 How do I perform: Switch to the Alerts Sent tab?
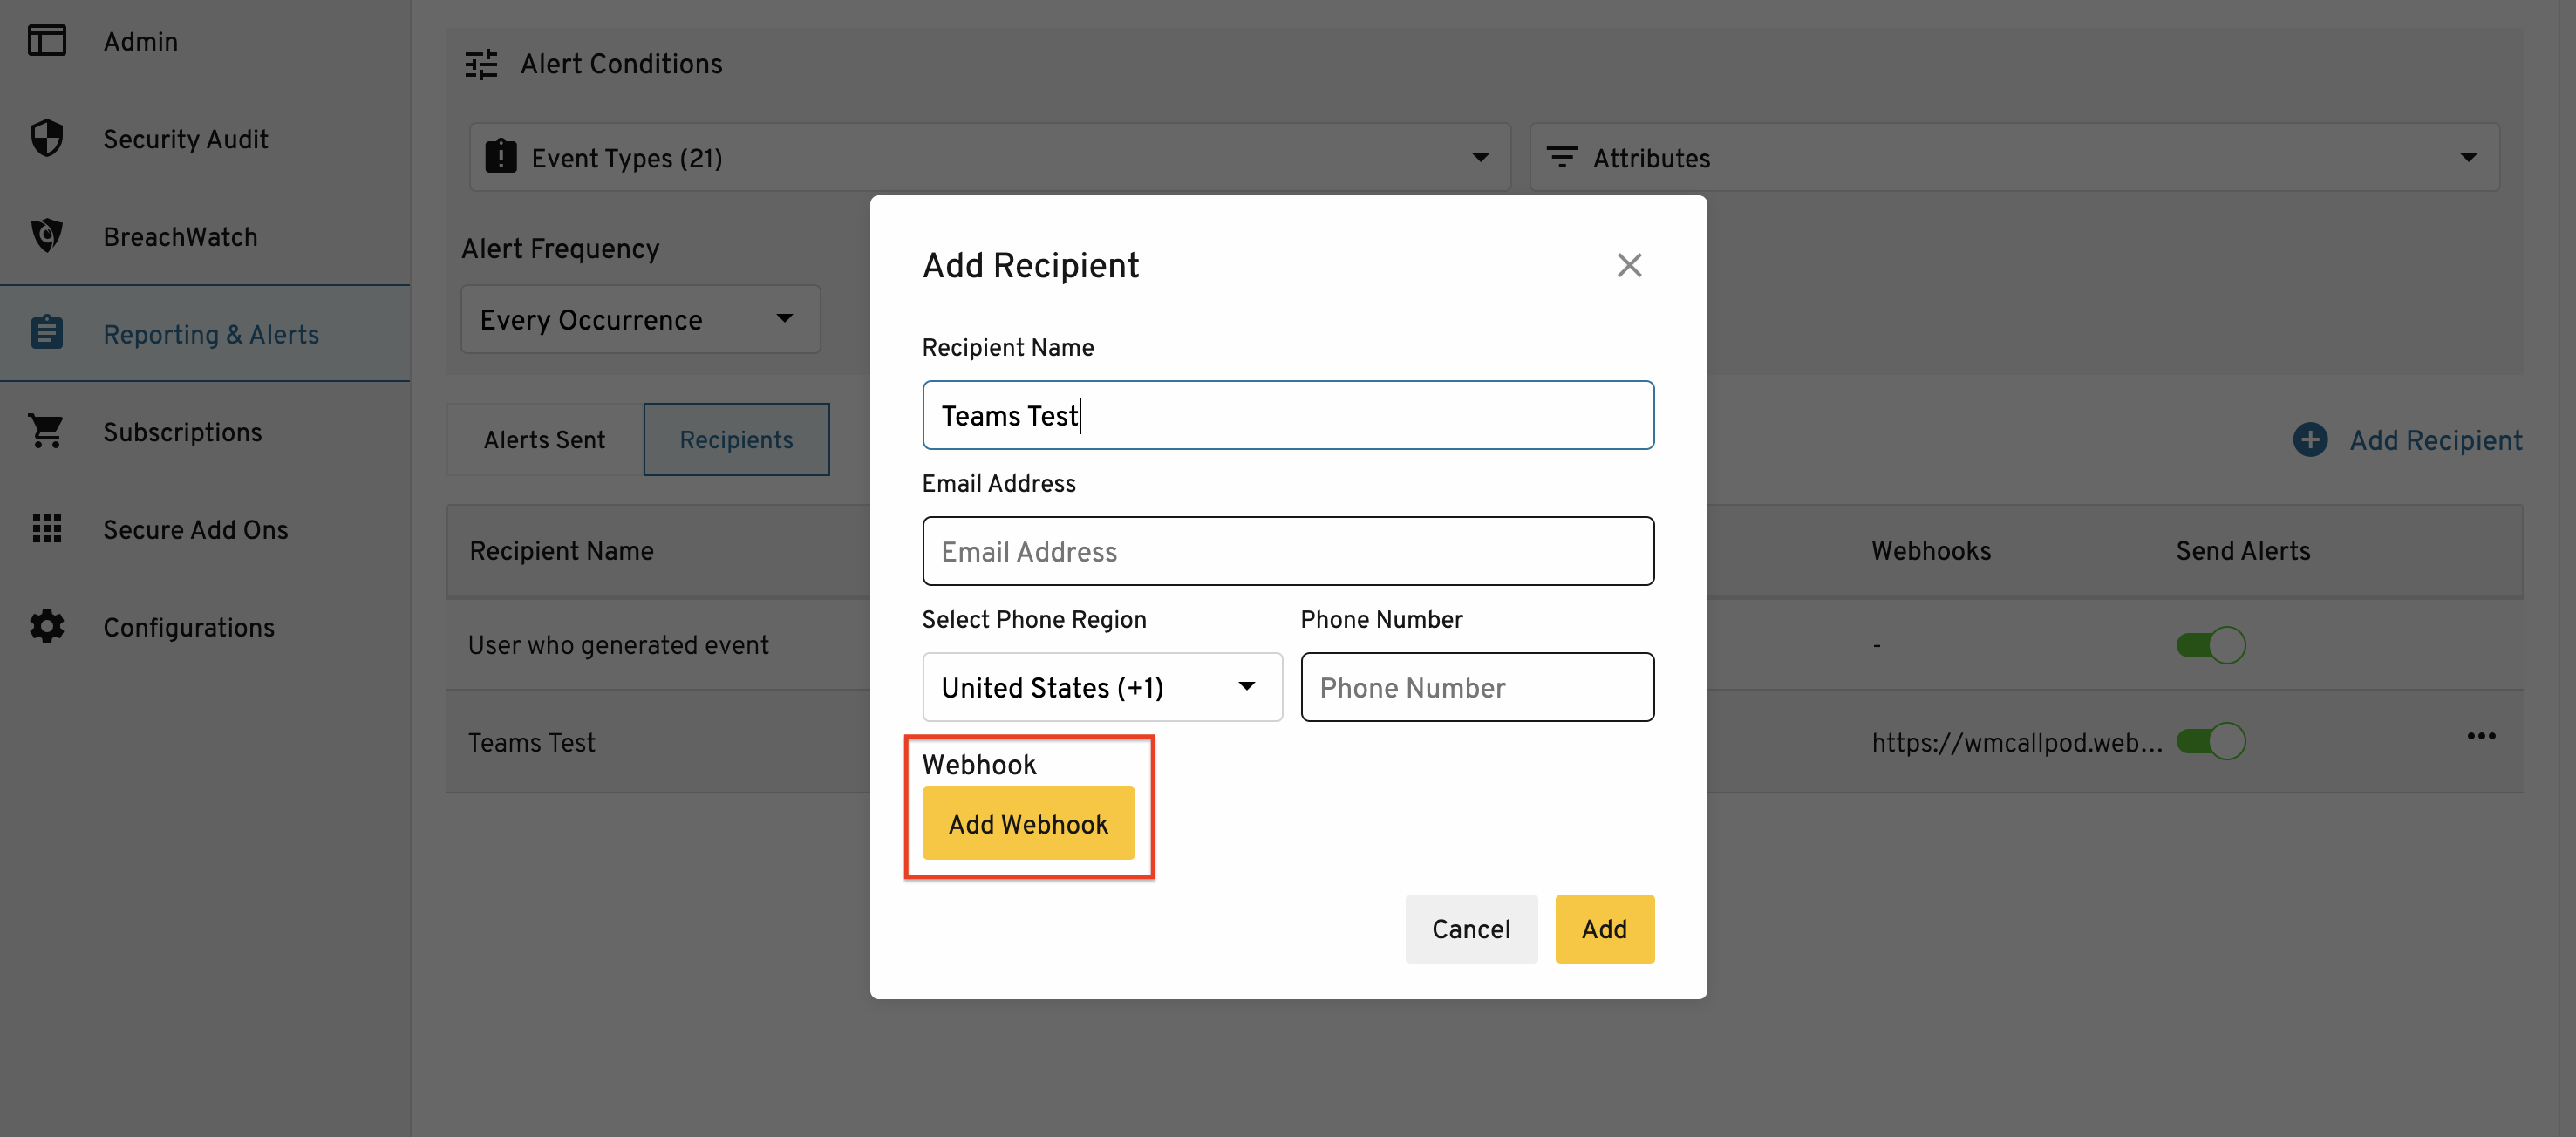point(545,440)
